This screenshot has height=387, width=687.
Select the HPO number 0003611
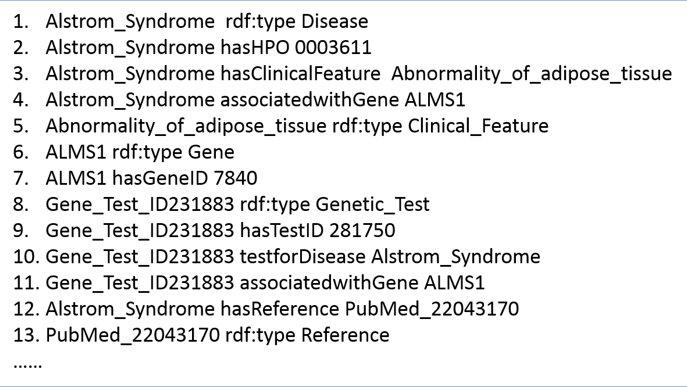[x=333, y=47]
